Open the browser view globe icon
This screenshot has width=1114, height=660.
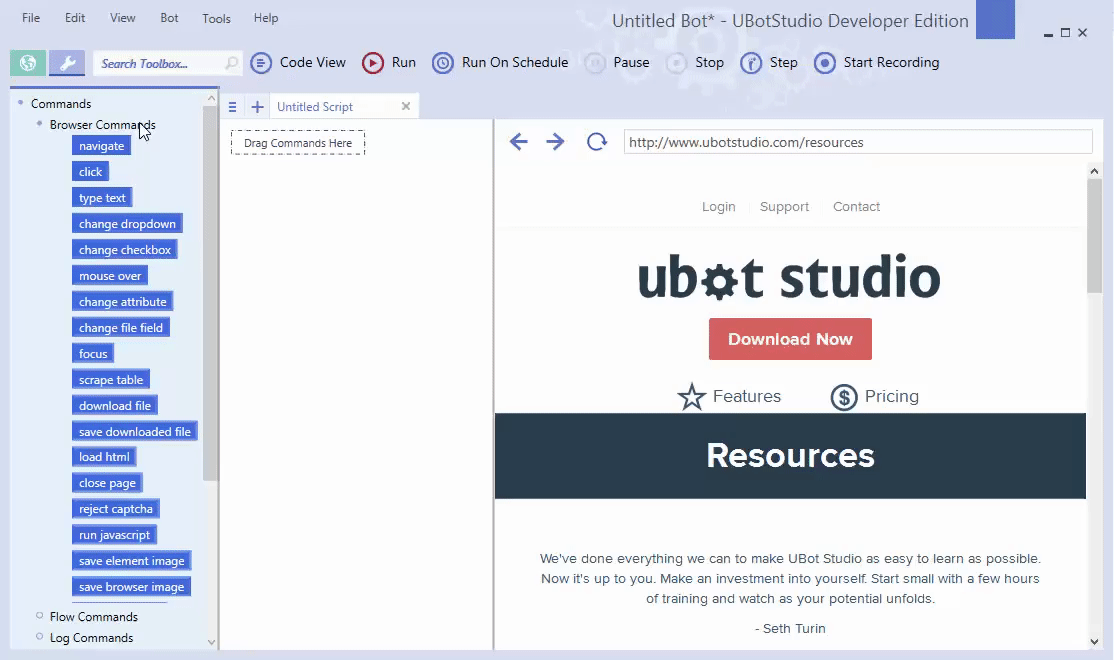(28, 63)
